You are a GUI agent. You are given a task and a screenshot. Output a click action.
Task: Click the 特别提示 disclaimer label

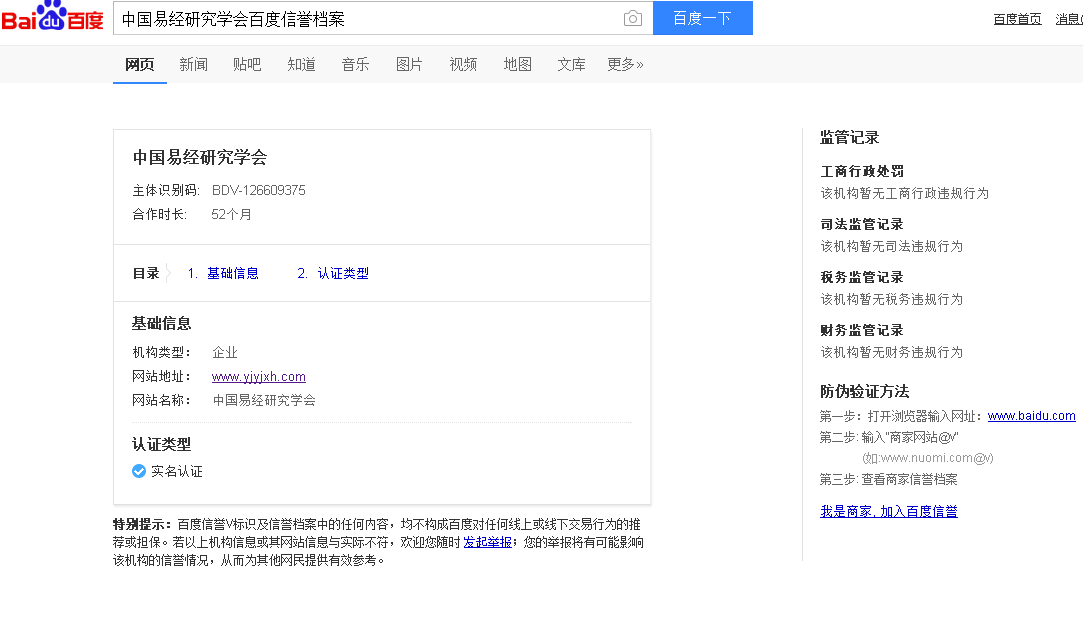[x=142, y=524]
